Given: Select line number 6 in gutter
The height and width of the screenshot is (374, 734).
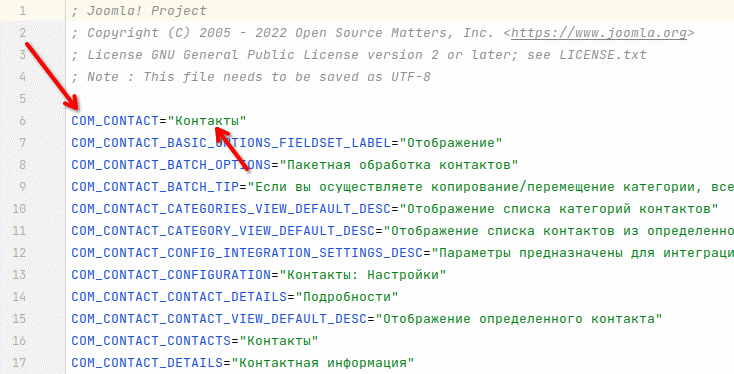Looking at the screenshot, I should pyautogui.click(x=22, y=121).
